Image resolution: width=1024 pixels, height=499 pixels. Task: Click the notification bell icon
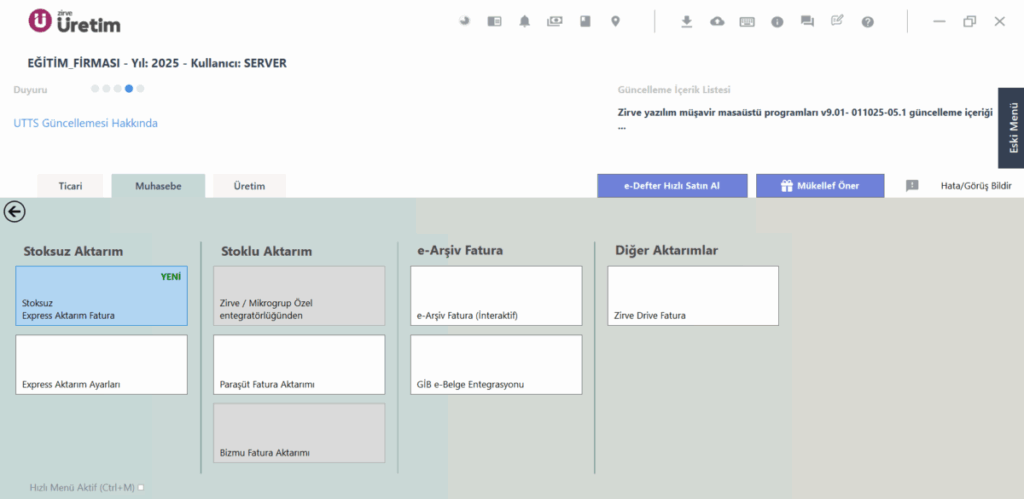click(524, 22)
